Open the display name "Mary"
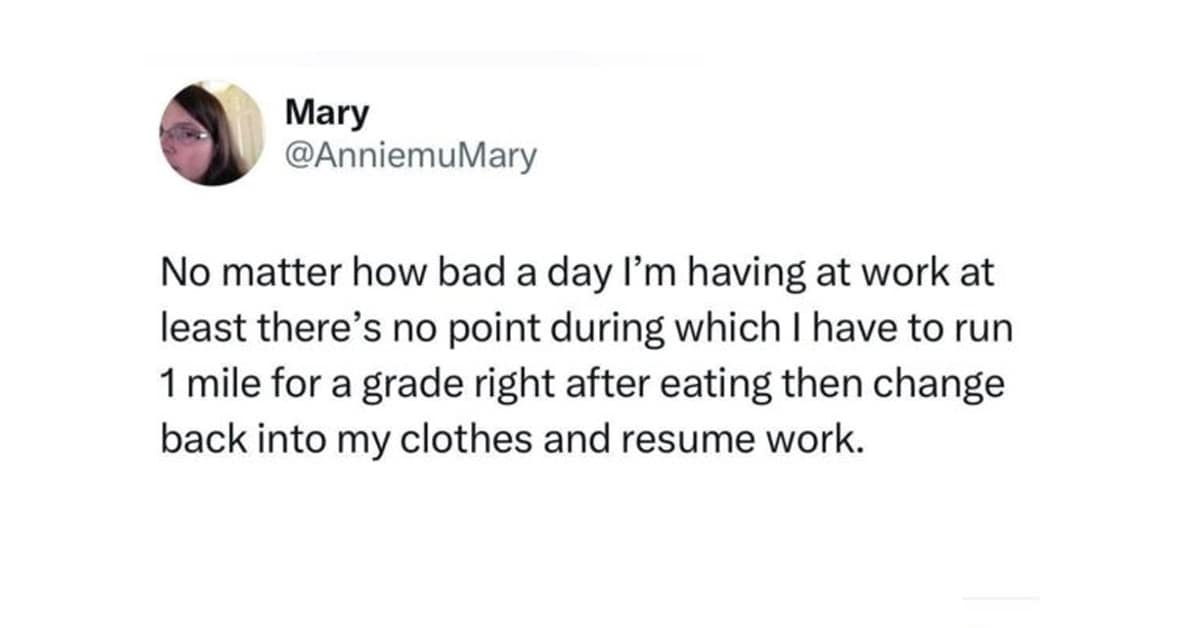Viewport: 1200px width, 628px height. tap(327, 113)
